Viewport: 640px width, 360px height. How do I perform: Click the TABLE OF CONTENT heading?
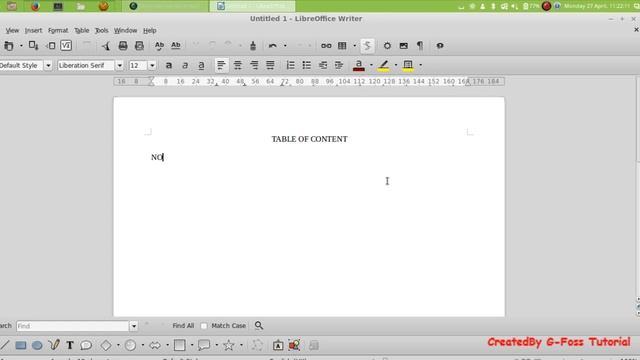pos(309,139)
